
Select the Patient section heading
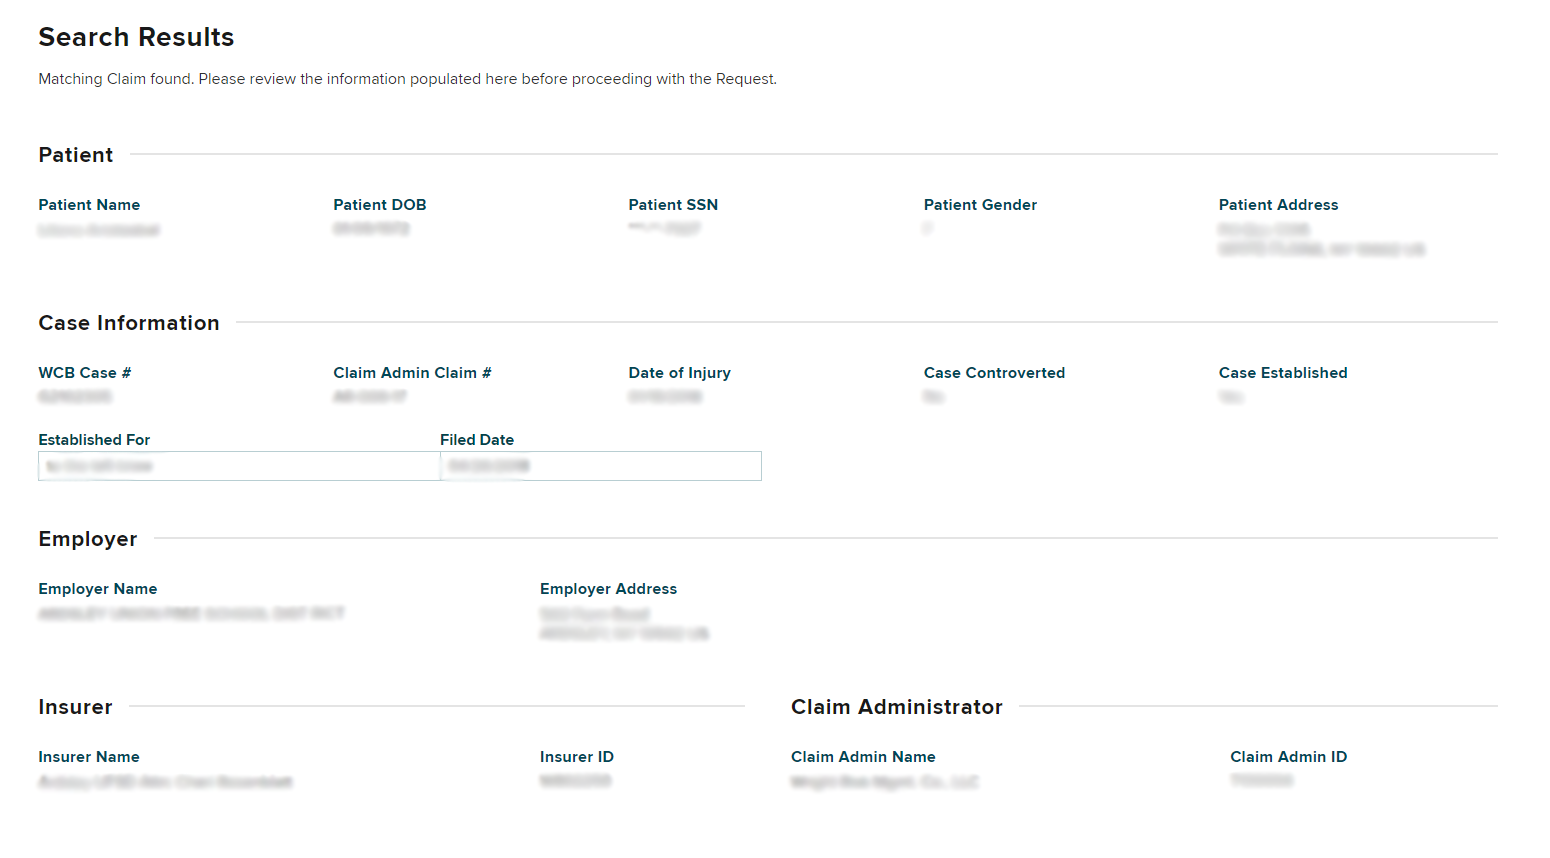pos(76,155)
